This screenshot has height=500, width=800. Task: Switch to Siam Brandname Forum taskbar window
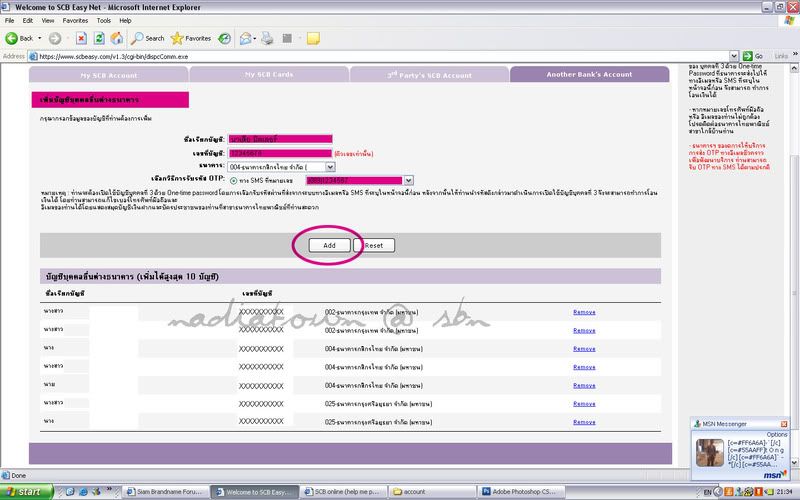point(166,492)
